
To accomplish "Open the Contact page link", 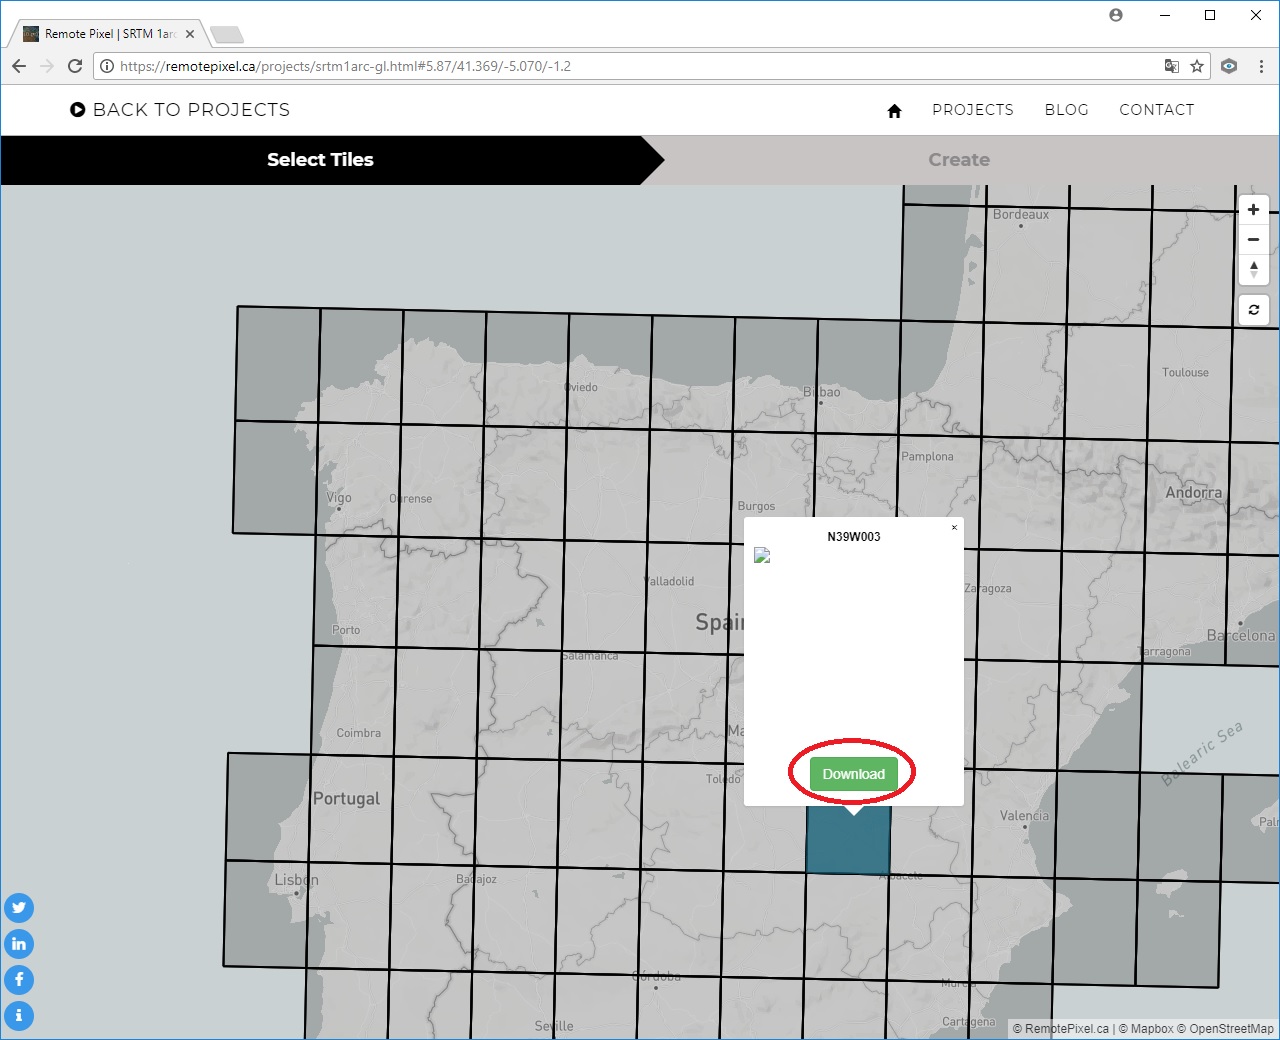I will [x=1156, y=110].
